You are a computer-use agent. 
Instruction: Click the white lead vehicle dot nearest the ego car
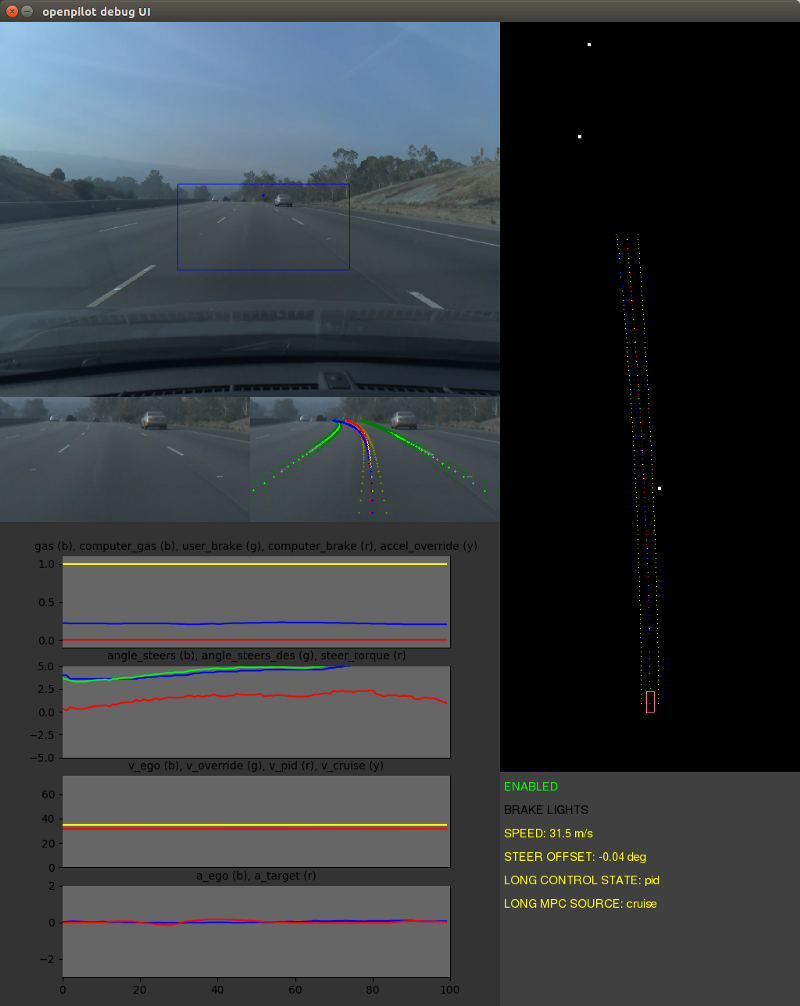(661, 487)
